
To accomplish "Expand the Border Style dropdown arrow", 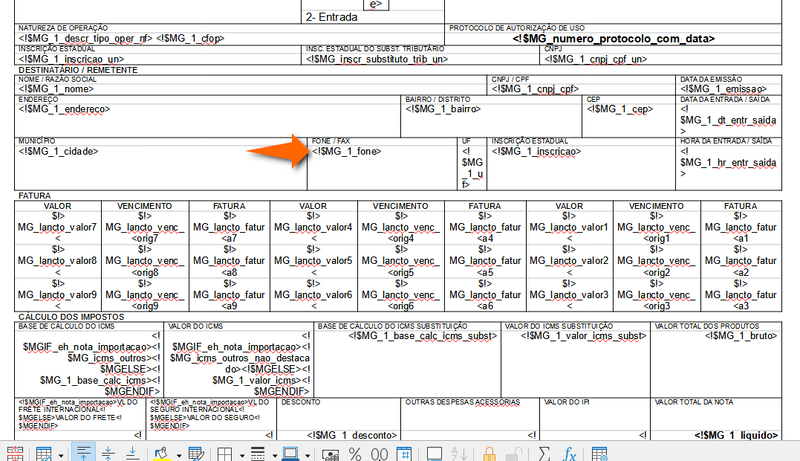I will coord(274,455).
